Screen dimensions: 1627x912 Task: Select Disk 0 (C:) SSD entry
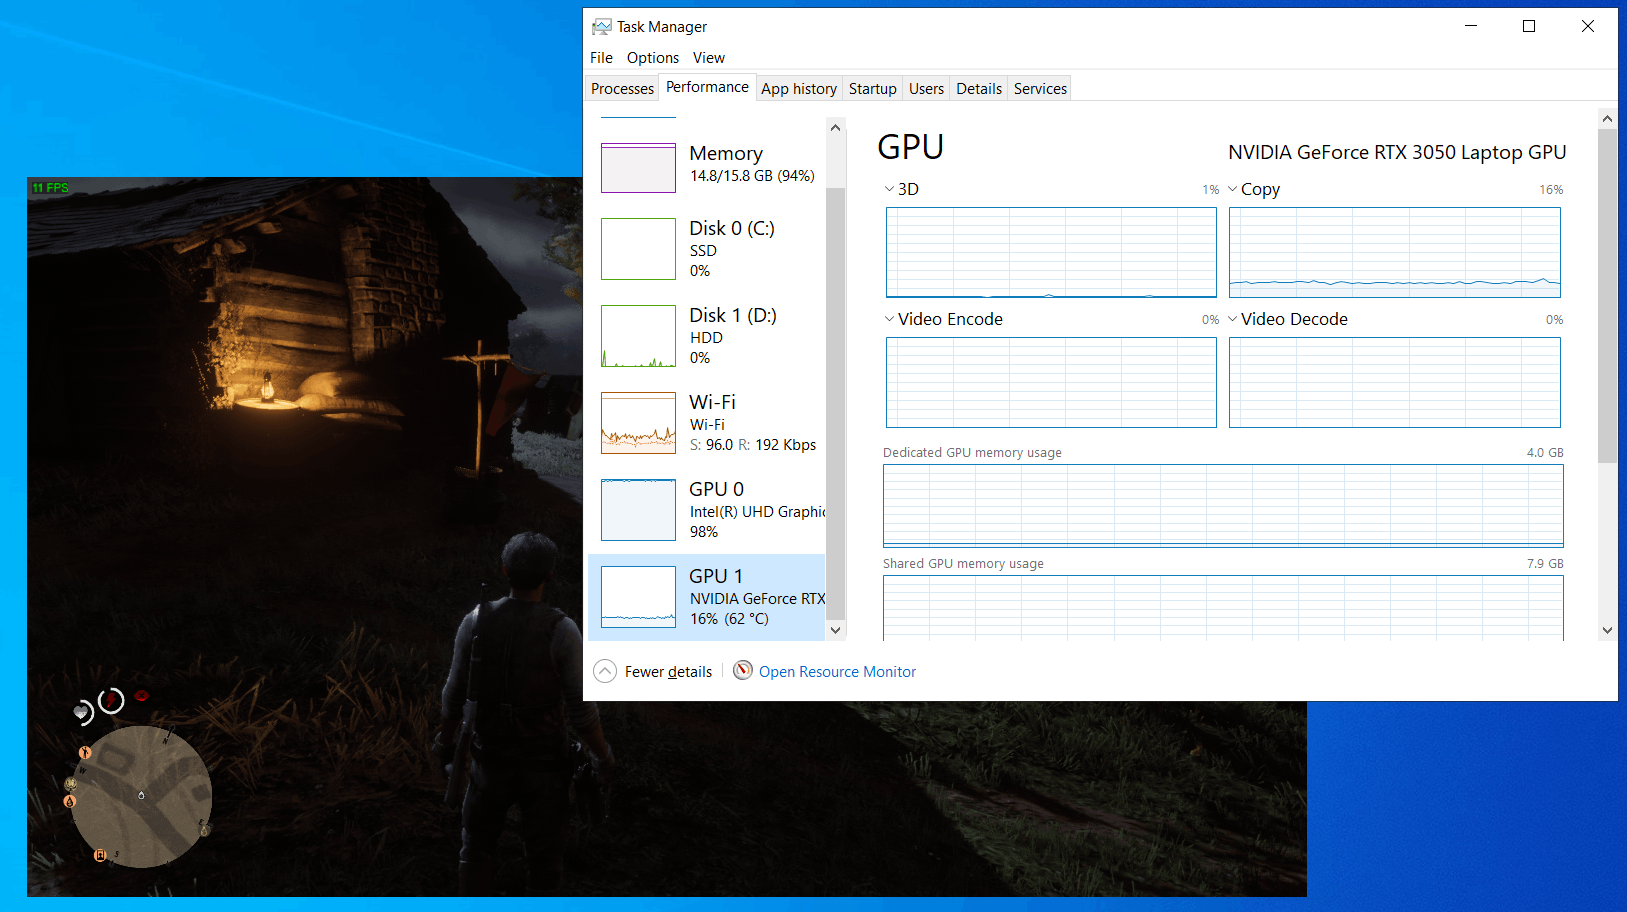[707, 249]
